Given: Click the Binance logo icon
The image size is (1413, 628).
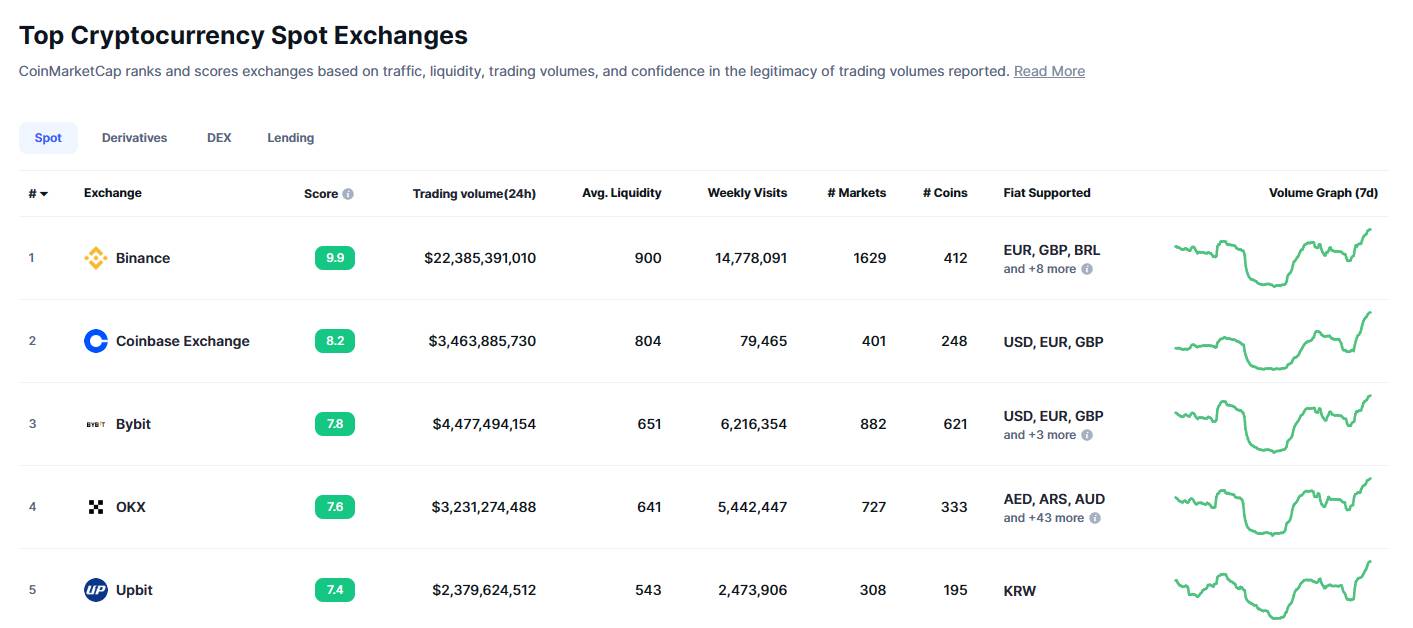Looking at the screenshot, I should (x=96, y=258).
